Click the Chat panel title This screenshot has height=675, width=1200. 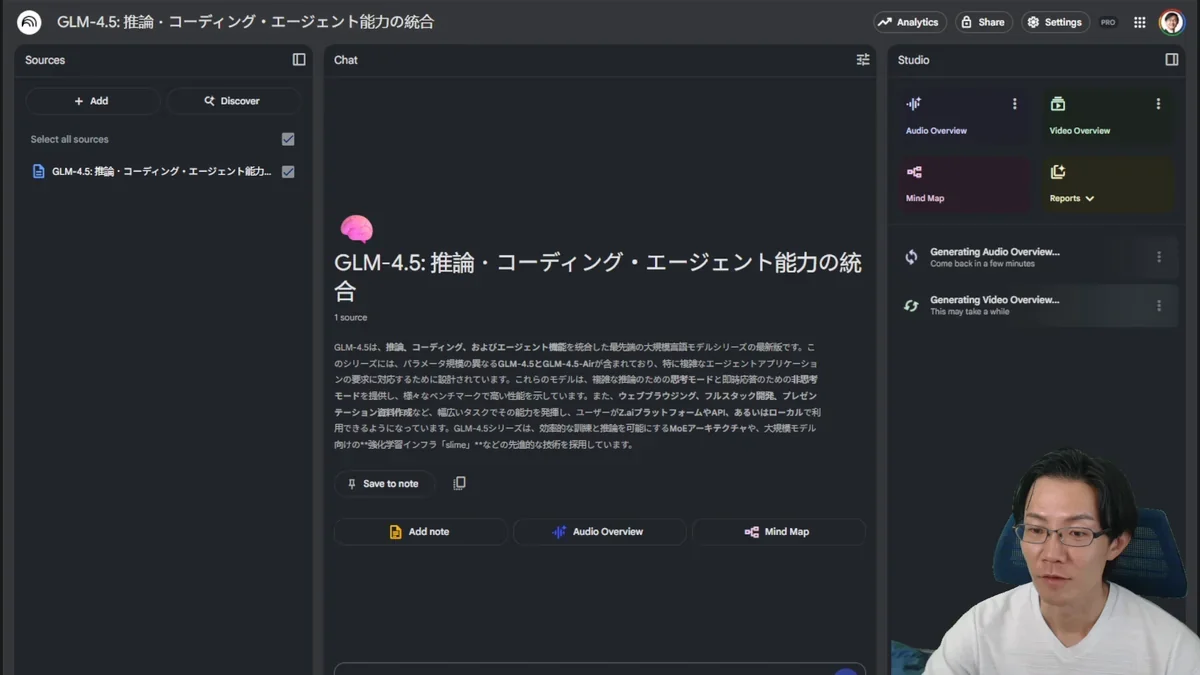pyautogui.click(x=346, y=60)
